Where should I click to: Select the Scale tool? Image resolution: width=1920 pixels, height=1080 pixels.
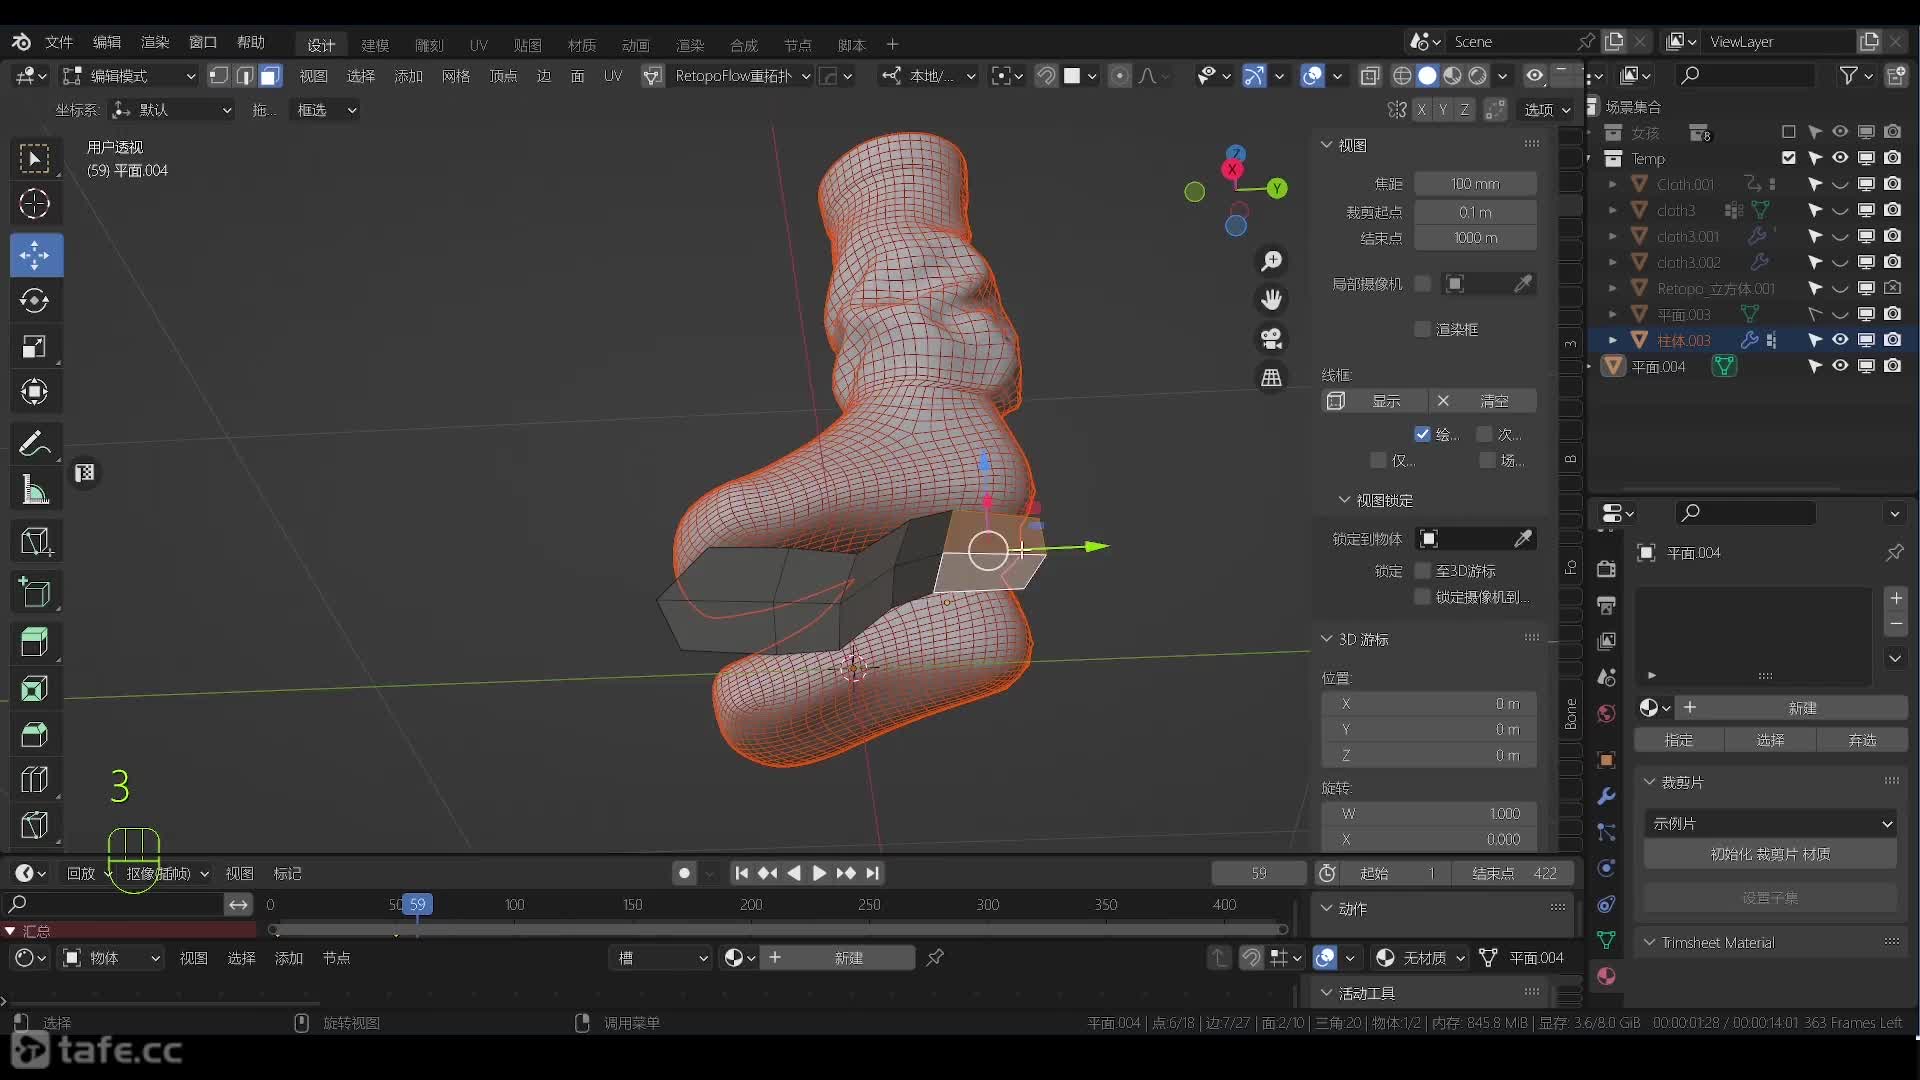[x=35, y=347]
